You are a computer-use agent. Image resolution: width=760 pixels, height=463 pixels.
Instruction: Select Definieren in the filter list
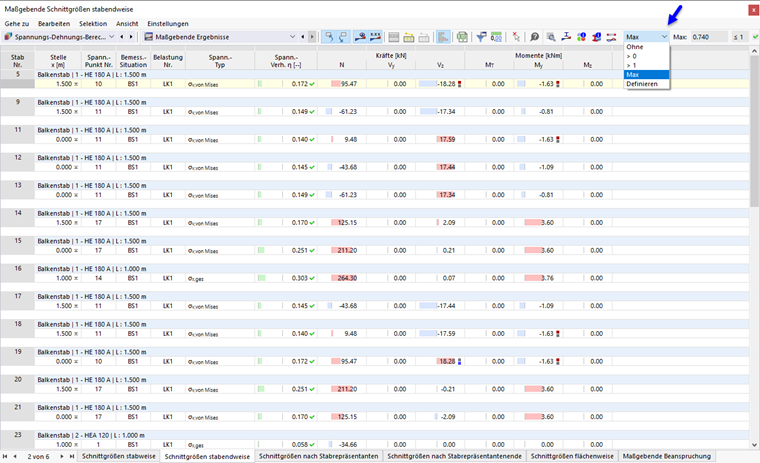coord(647,84)
